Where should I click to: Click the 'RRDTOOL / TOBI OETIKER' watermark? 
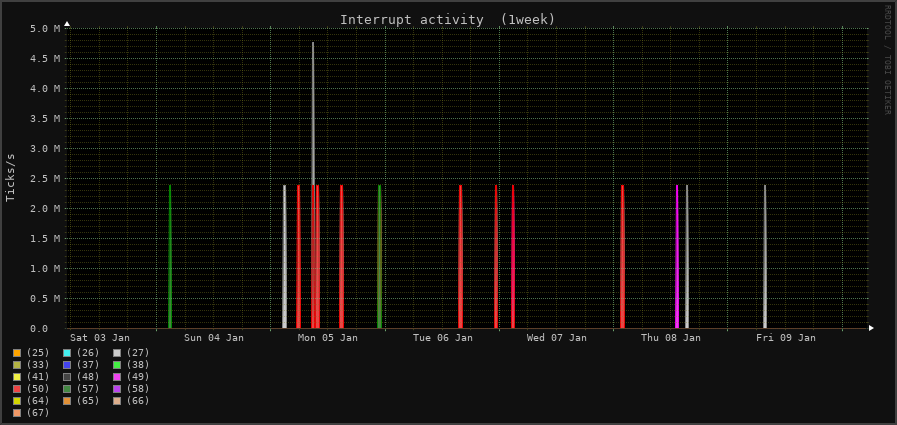click(x=886, y=60)
